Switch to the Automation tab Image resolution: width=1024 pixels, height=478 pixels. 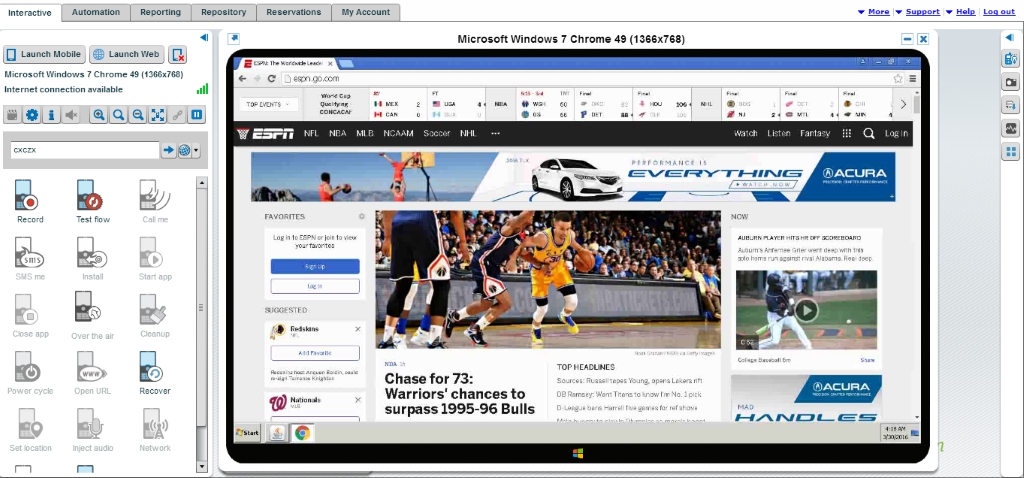click(96, 12)
